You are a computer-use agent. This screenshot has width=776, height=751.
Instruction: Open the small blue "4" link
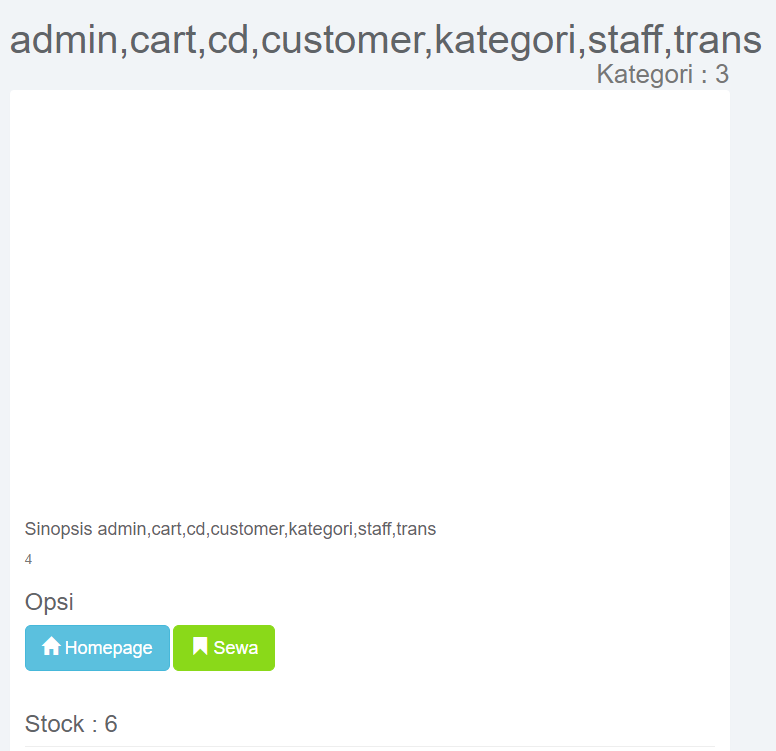28,559
